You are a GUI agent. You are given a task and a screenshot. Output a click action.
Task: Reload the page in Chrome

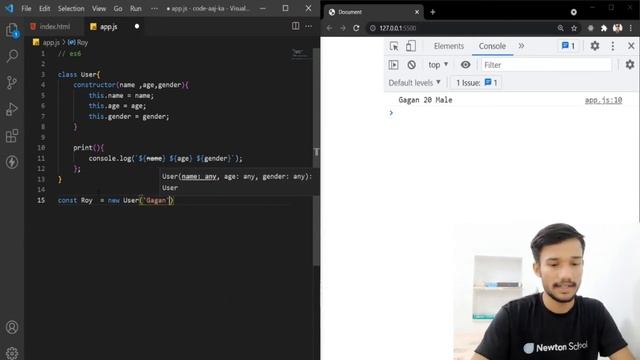pos(356,28)
